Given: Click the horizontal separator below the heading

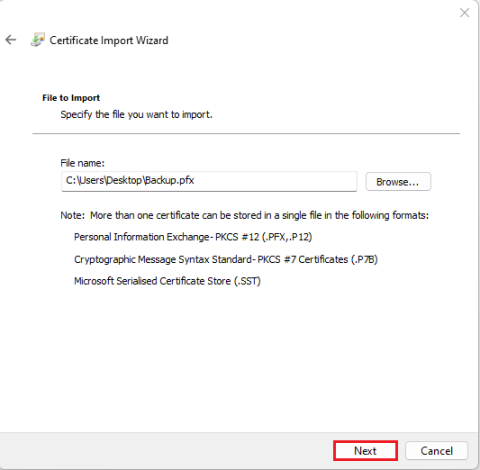Looking at the screenshot, I should coord(246,134).
